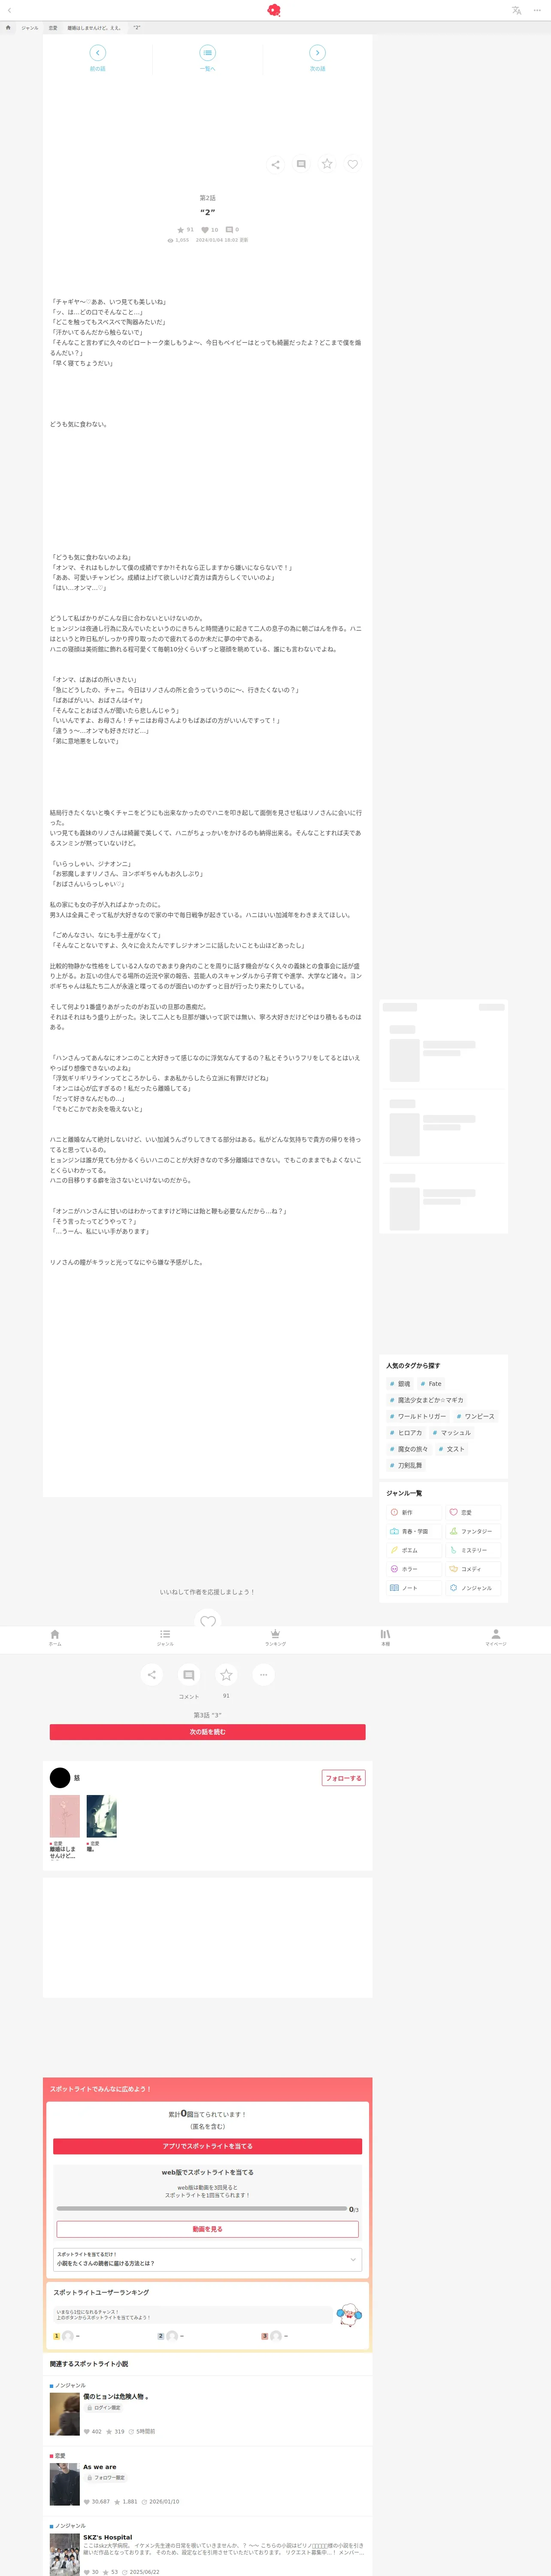Open the ミステリー genre
Screen dimensions: 551x2576
click(473, 1550)
